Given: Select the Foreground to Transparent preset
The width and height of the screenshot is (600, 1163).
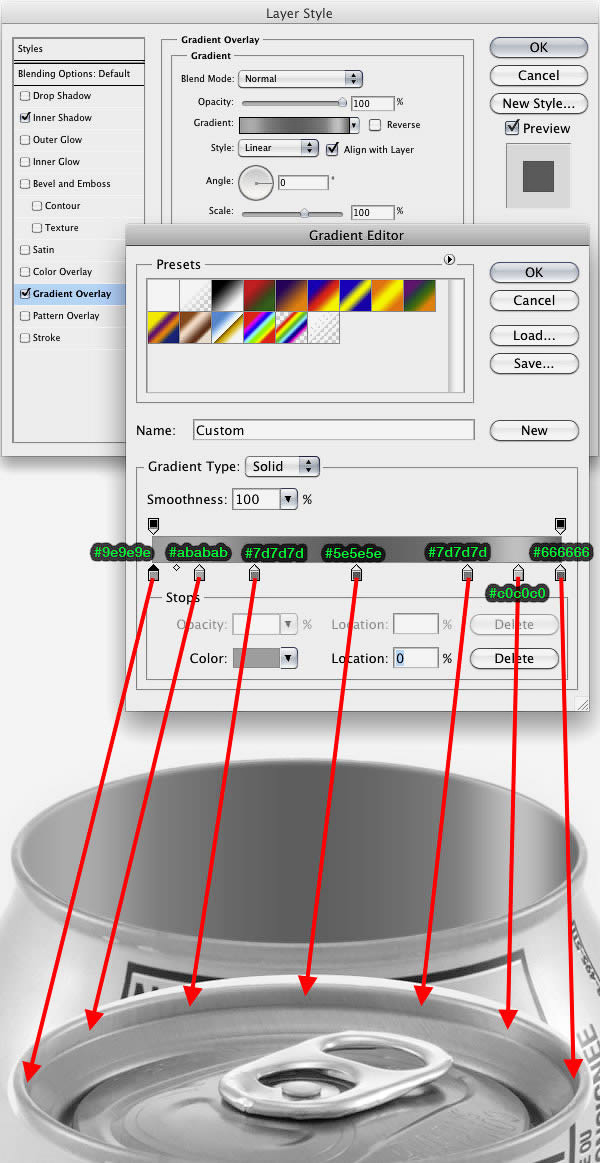Looking at the screenshot, I should [x=195, y=295].
